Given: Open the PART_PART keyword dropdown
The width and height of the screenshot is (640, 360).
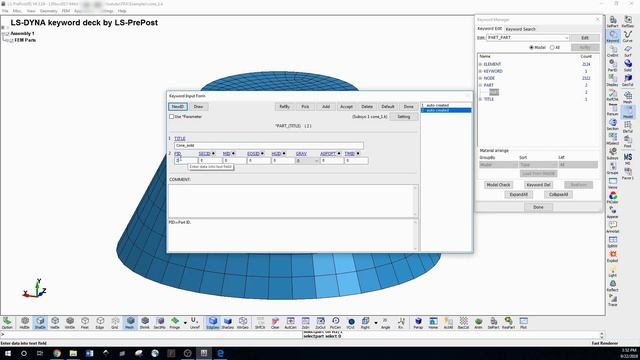Looking at the screenshot, I should [x=567, y=38].
